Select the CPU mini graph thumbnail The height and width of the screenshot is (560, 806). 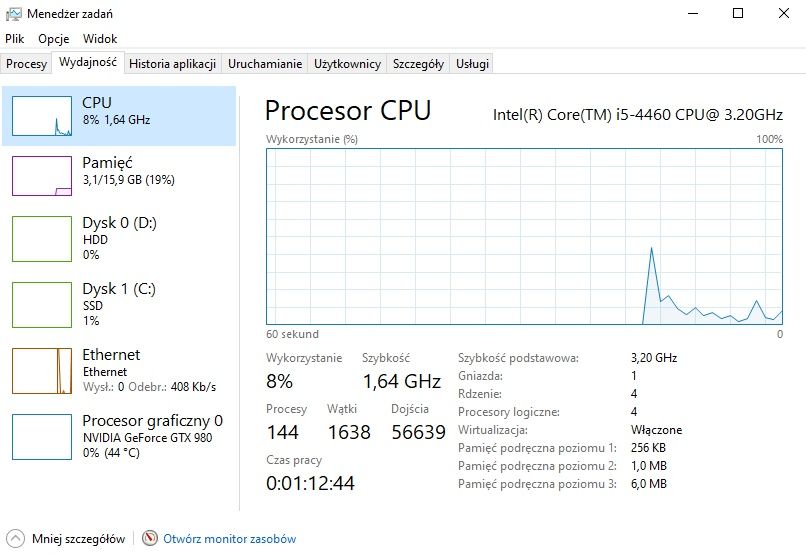click(x=42, y=115)
